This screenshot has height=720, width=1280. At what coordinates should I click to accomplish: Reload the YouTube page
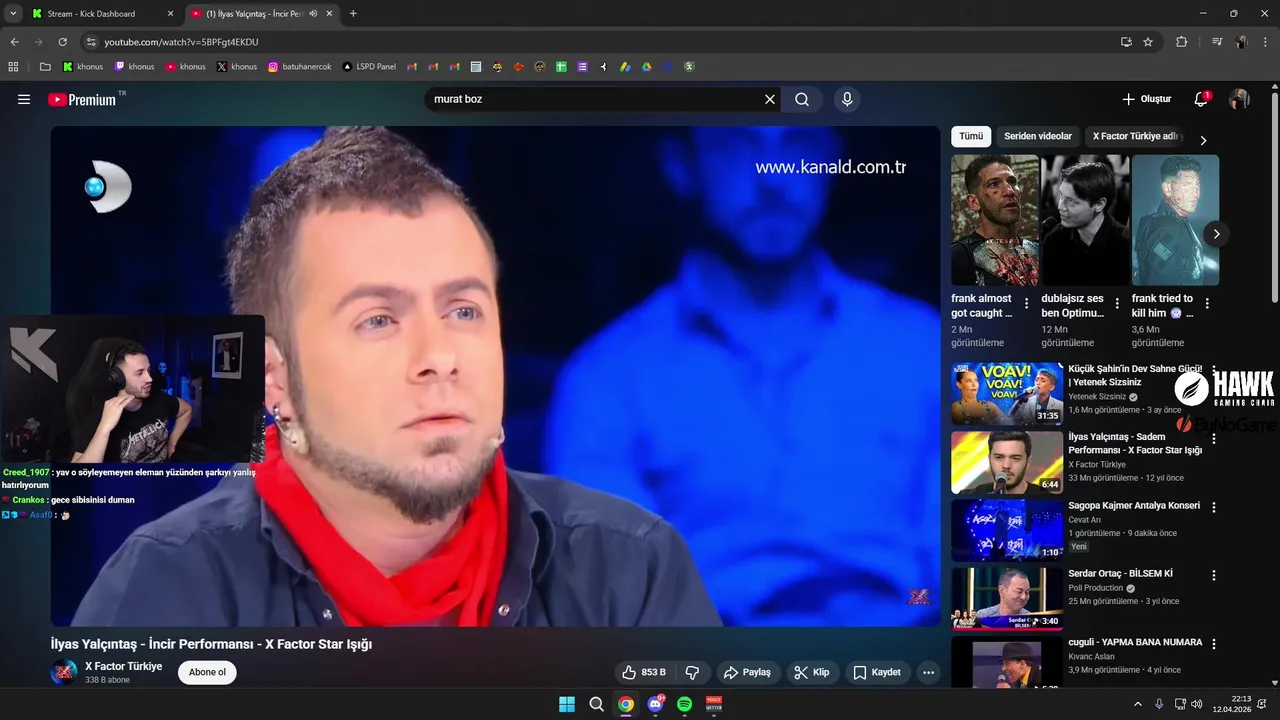[x=62, y=42]
